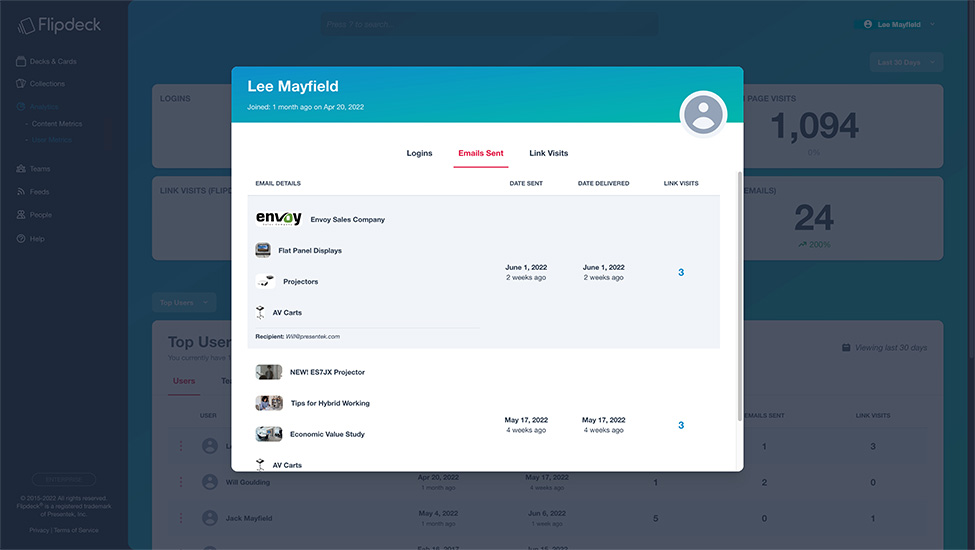Open Decks & Cards in sidebar
Viewport: 975px width, 550px height.
[x=53, y=62]
